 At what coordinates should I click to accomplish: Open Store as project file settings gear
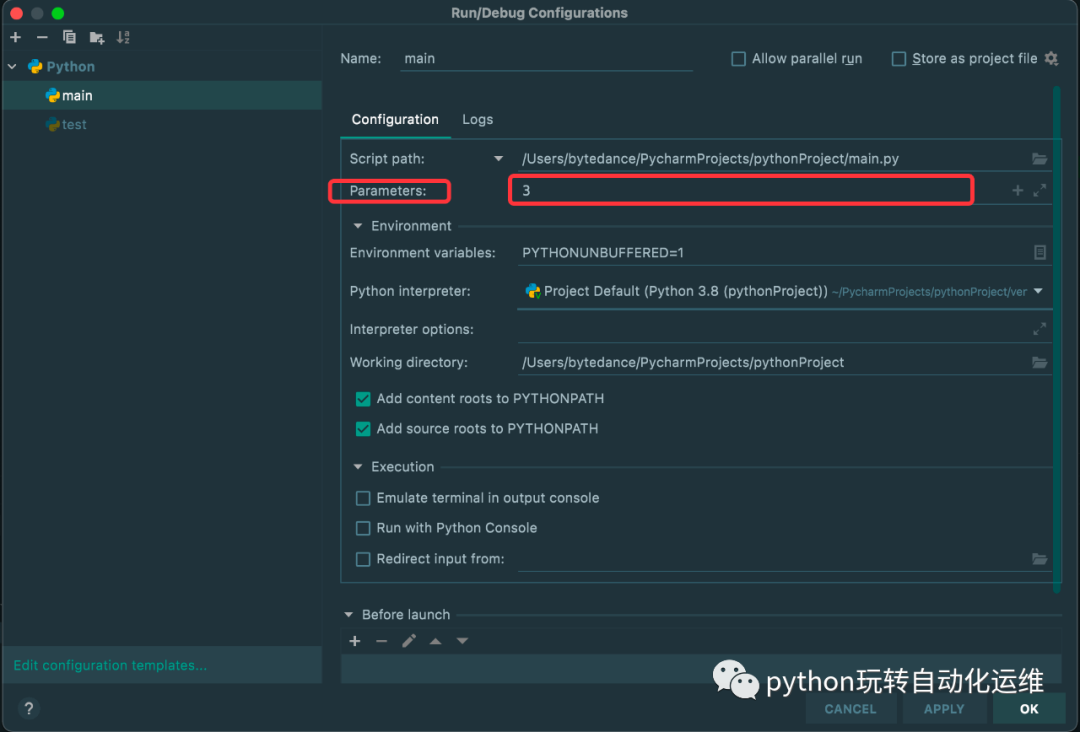[x=1051, y=59]
